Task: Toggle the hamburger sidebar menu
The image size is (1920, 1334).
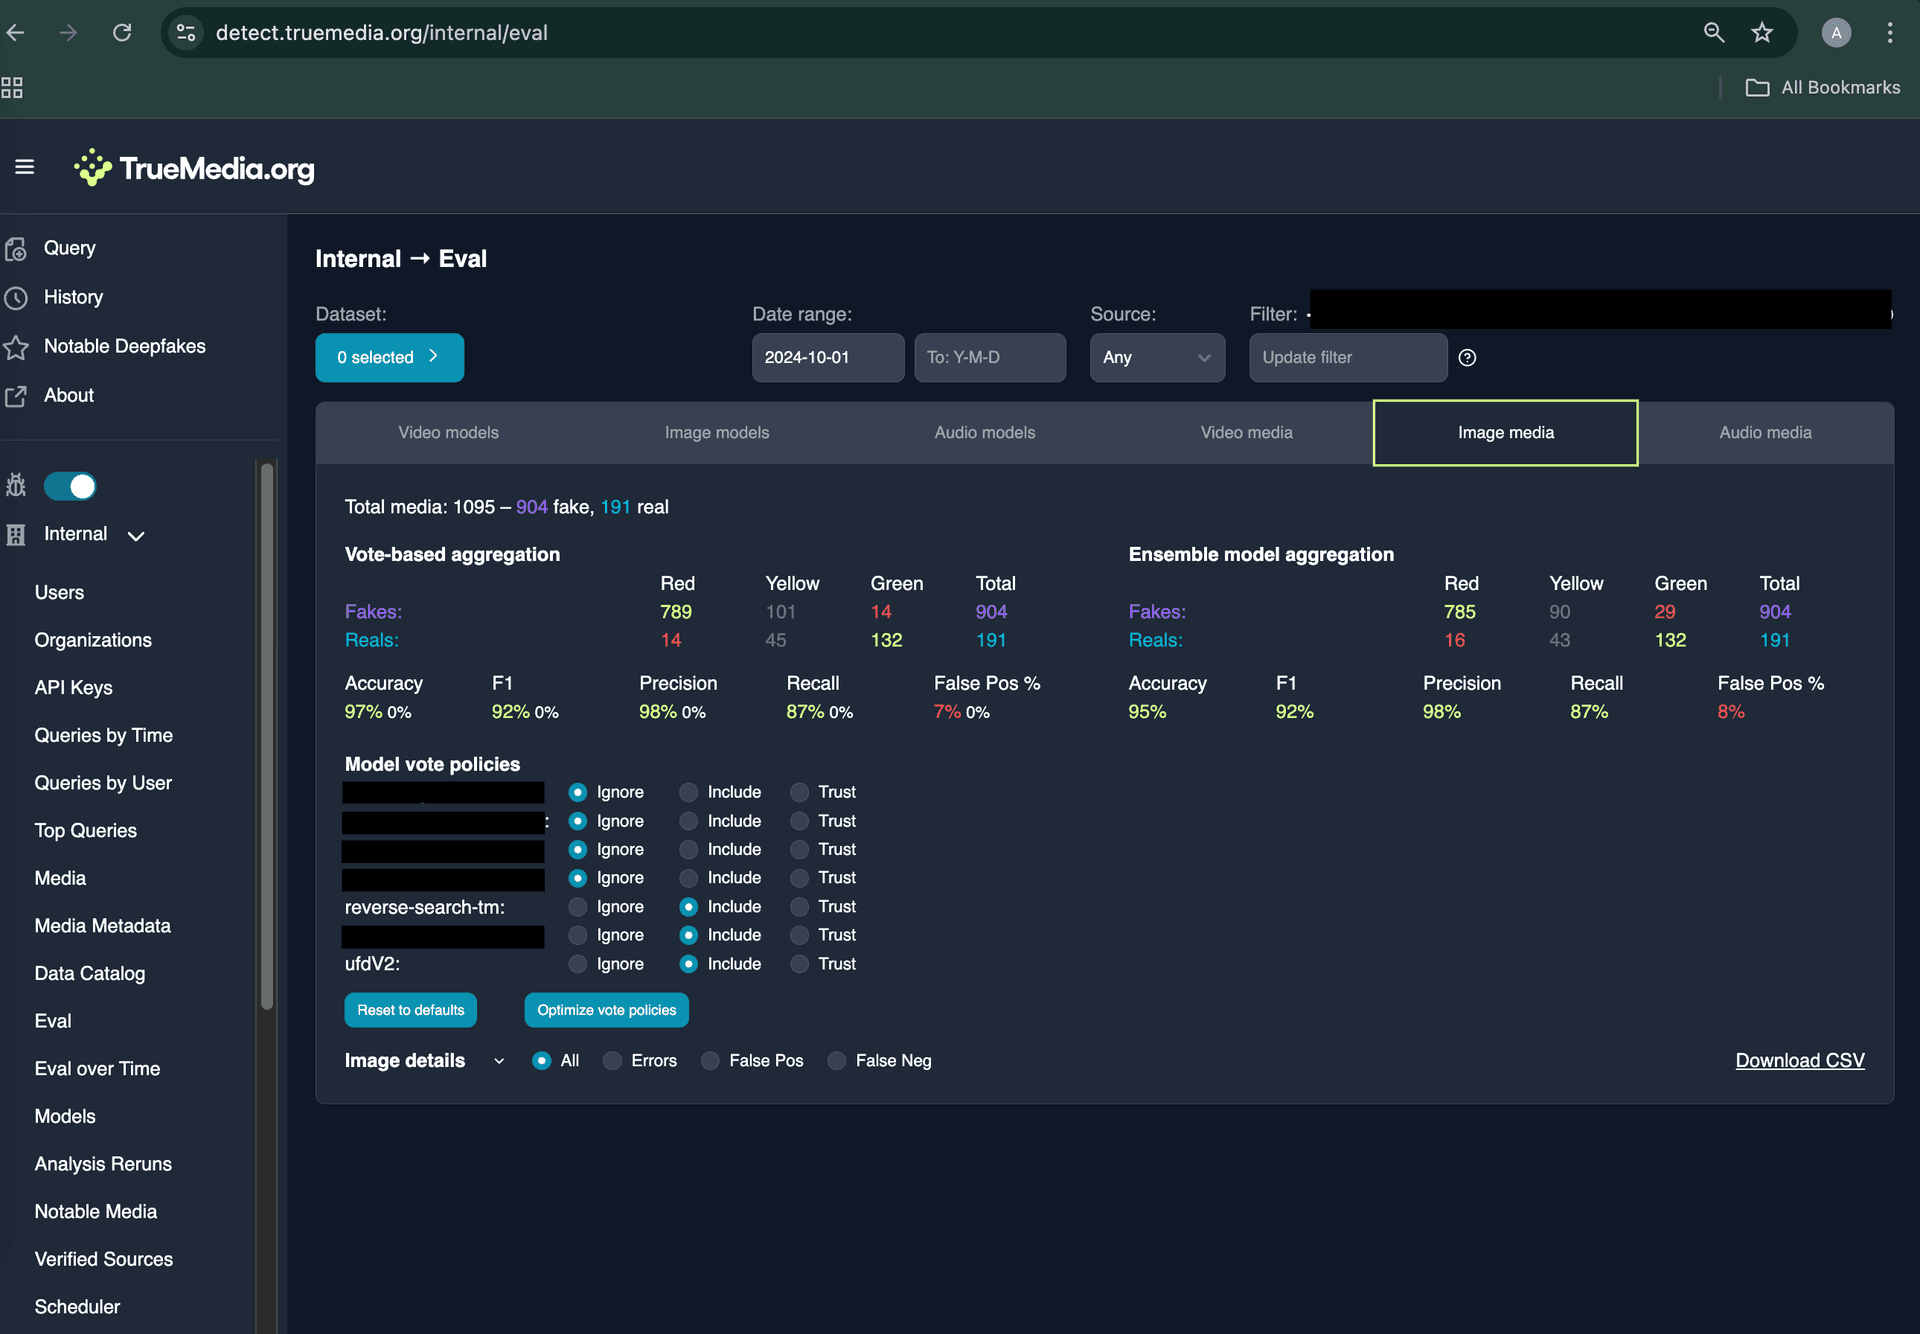Action: [25, 167]
